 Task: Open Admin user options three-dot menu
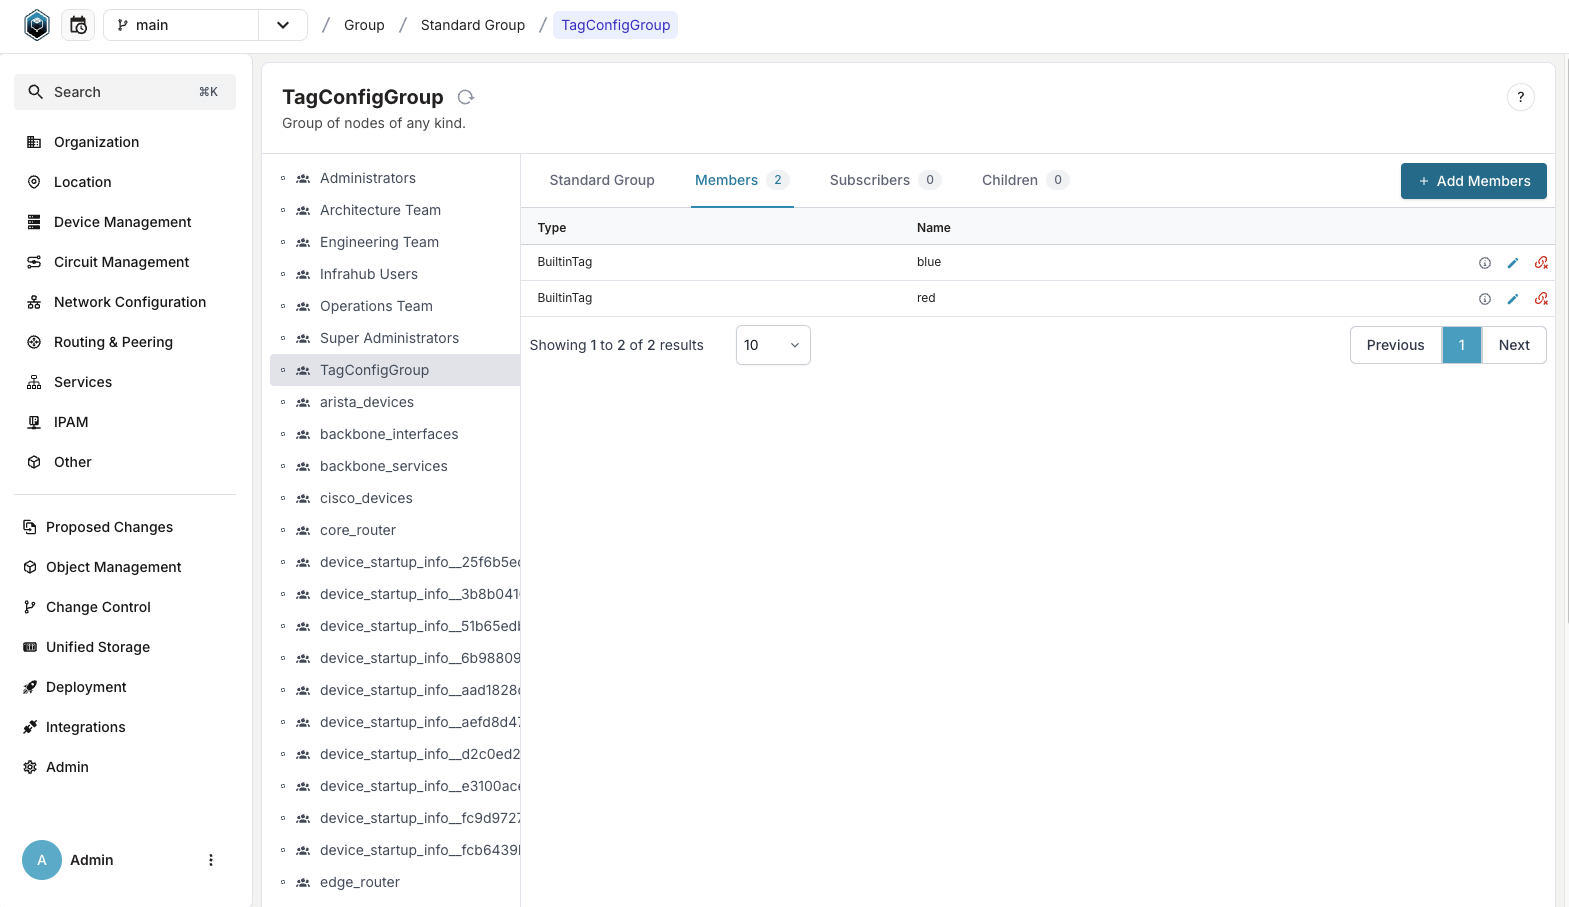point(210,860)
